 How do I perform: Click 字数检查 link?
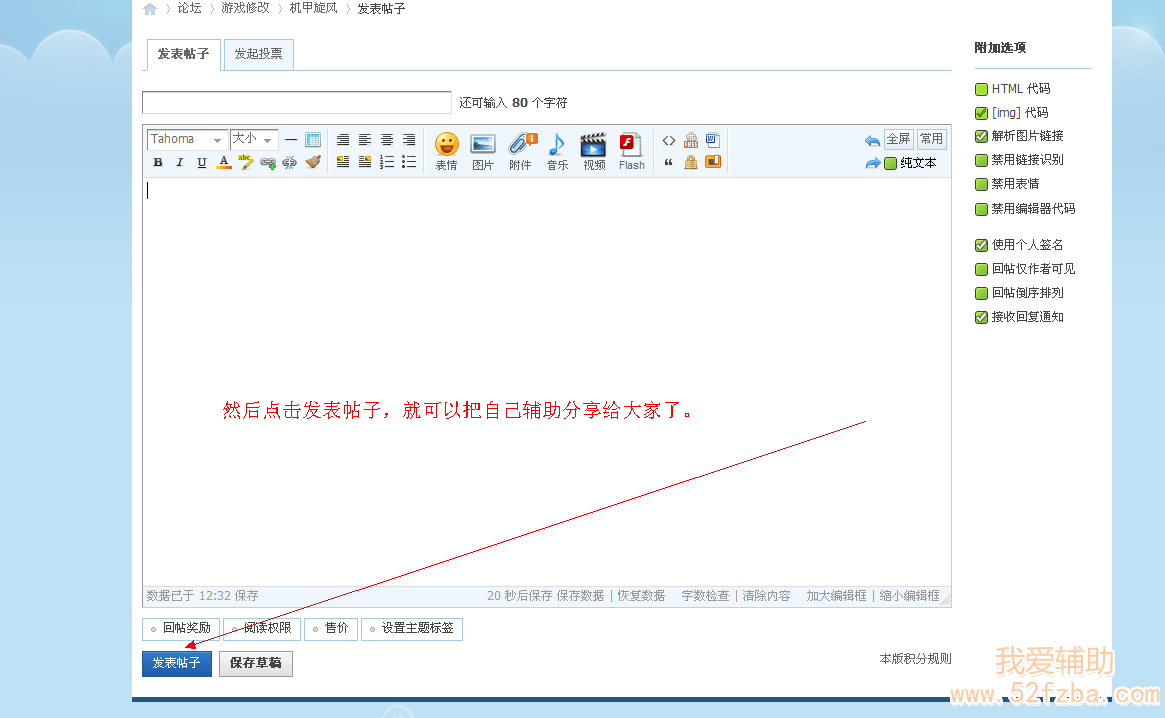pyautogui.click(x=706, y=596)
